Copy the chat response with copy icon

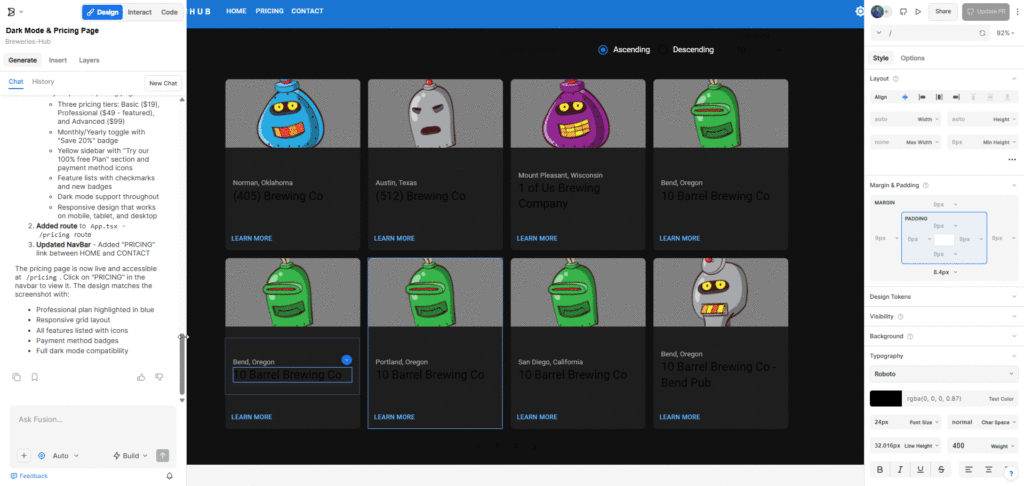[x=16, y=377]
